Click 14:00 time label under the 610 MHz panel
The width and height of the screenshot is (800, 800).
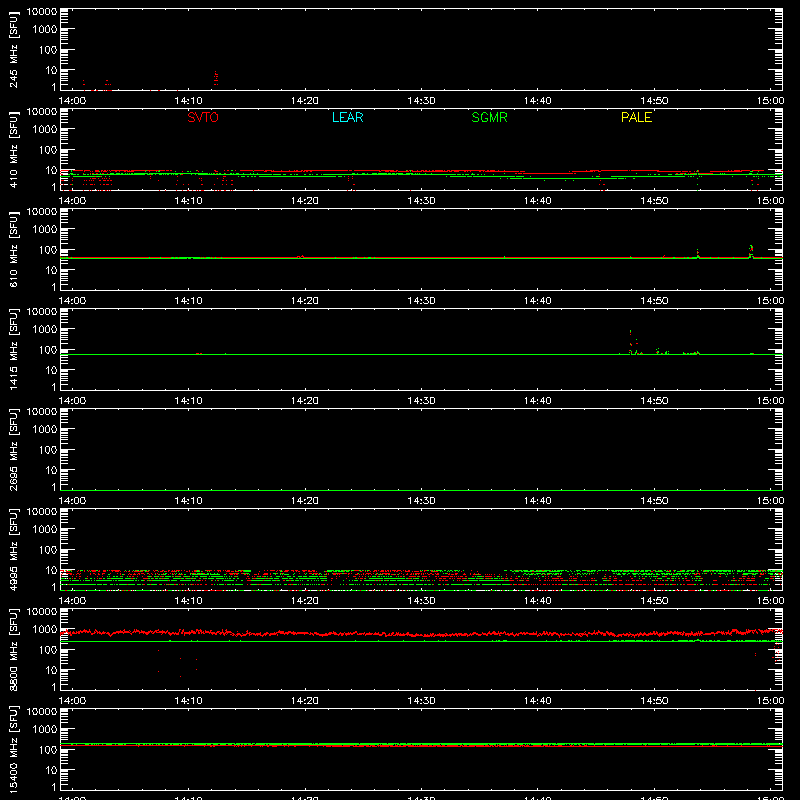[72, 301]
